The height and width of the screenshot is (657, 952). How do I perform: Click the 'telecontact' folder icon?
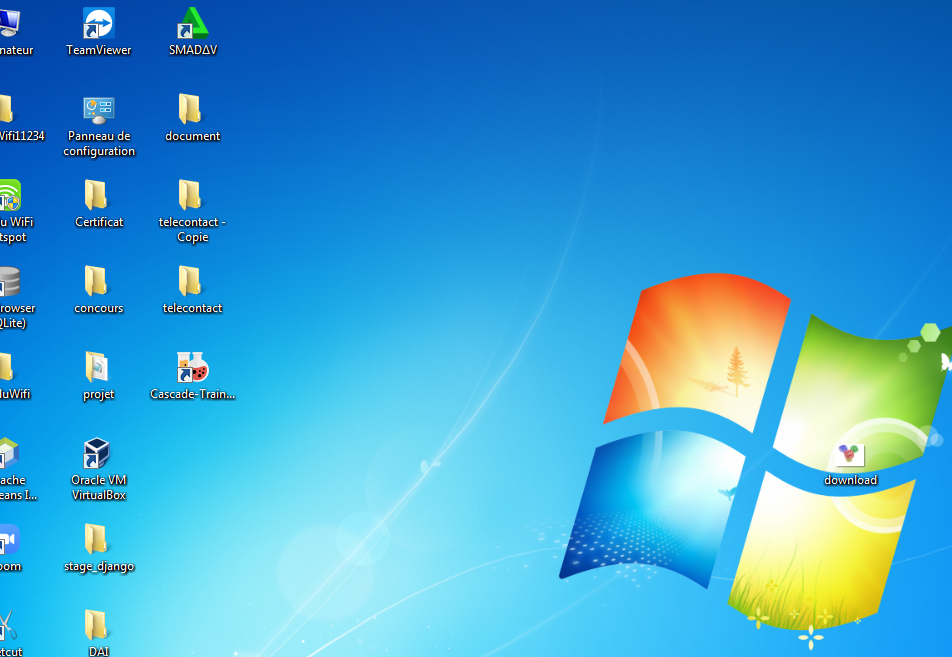(x=191, y=282)
